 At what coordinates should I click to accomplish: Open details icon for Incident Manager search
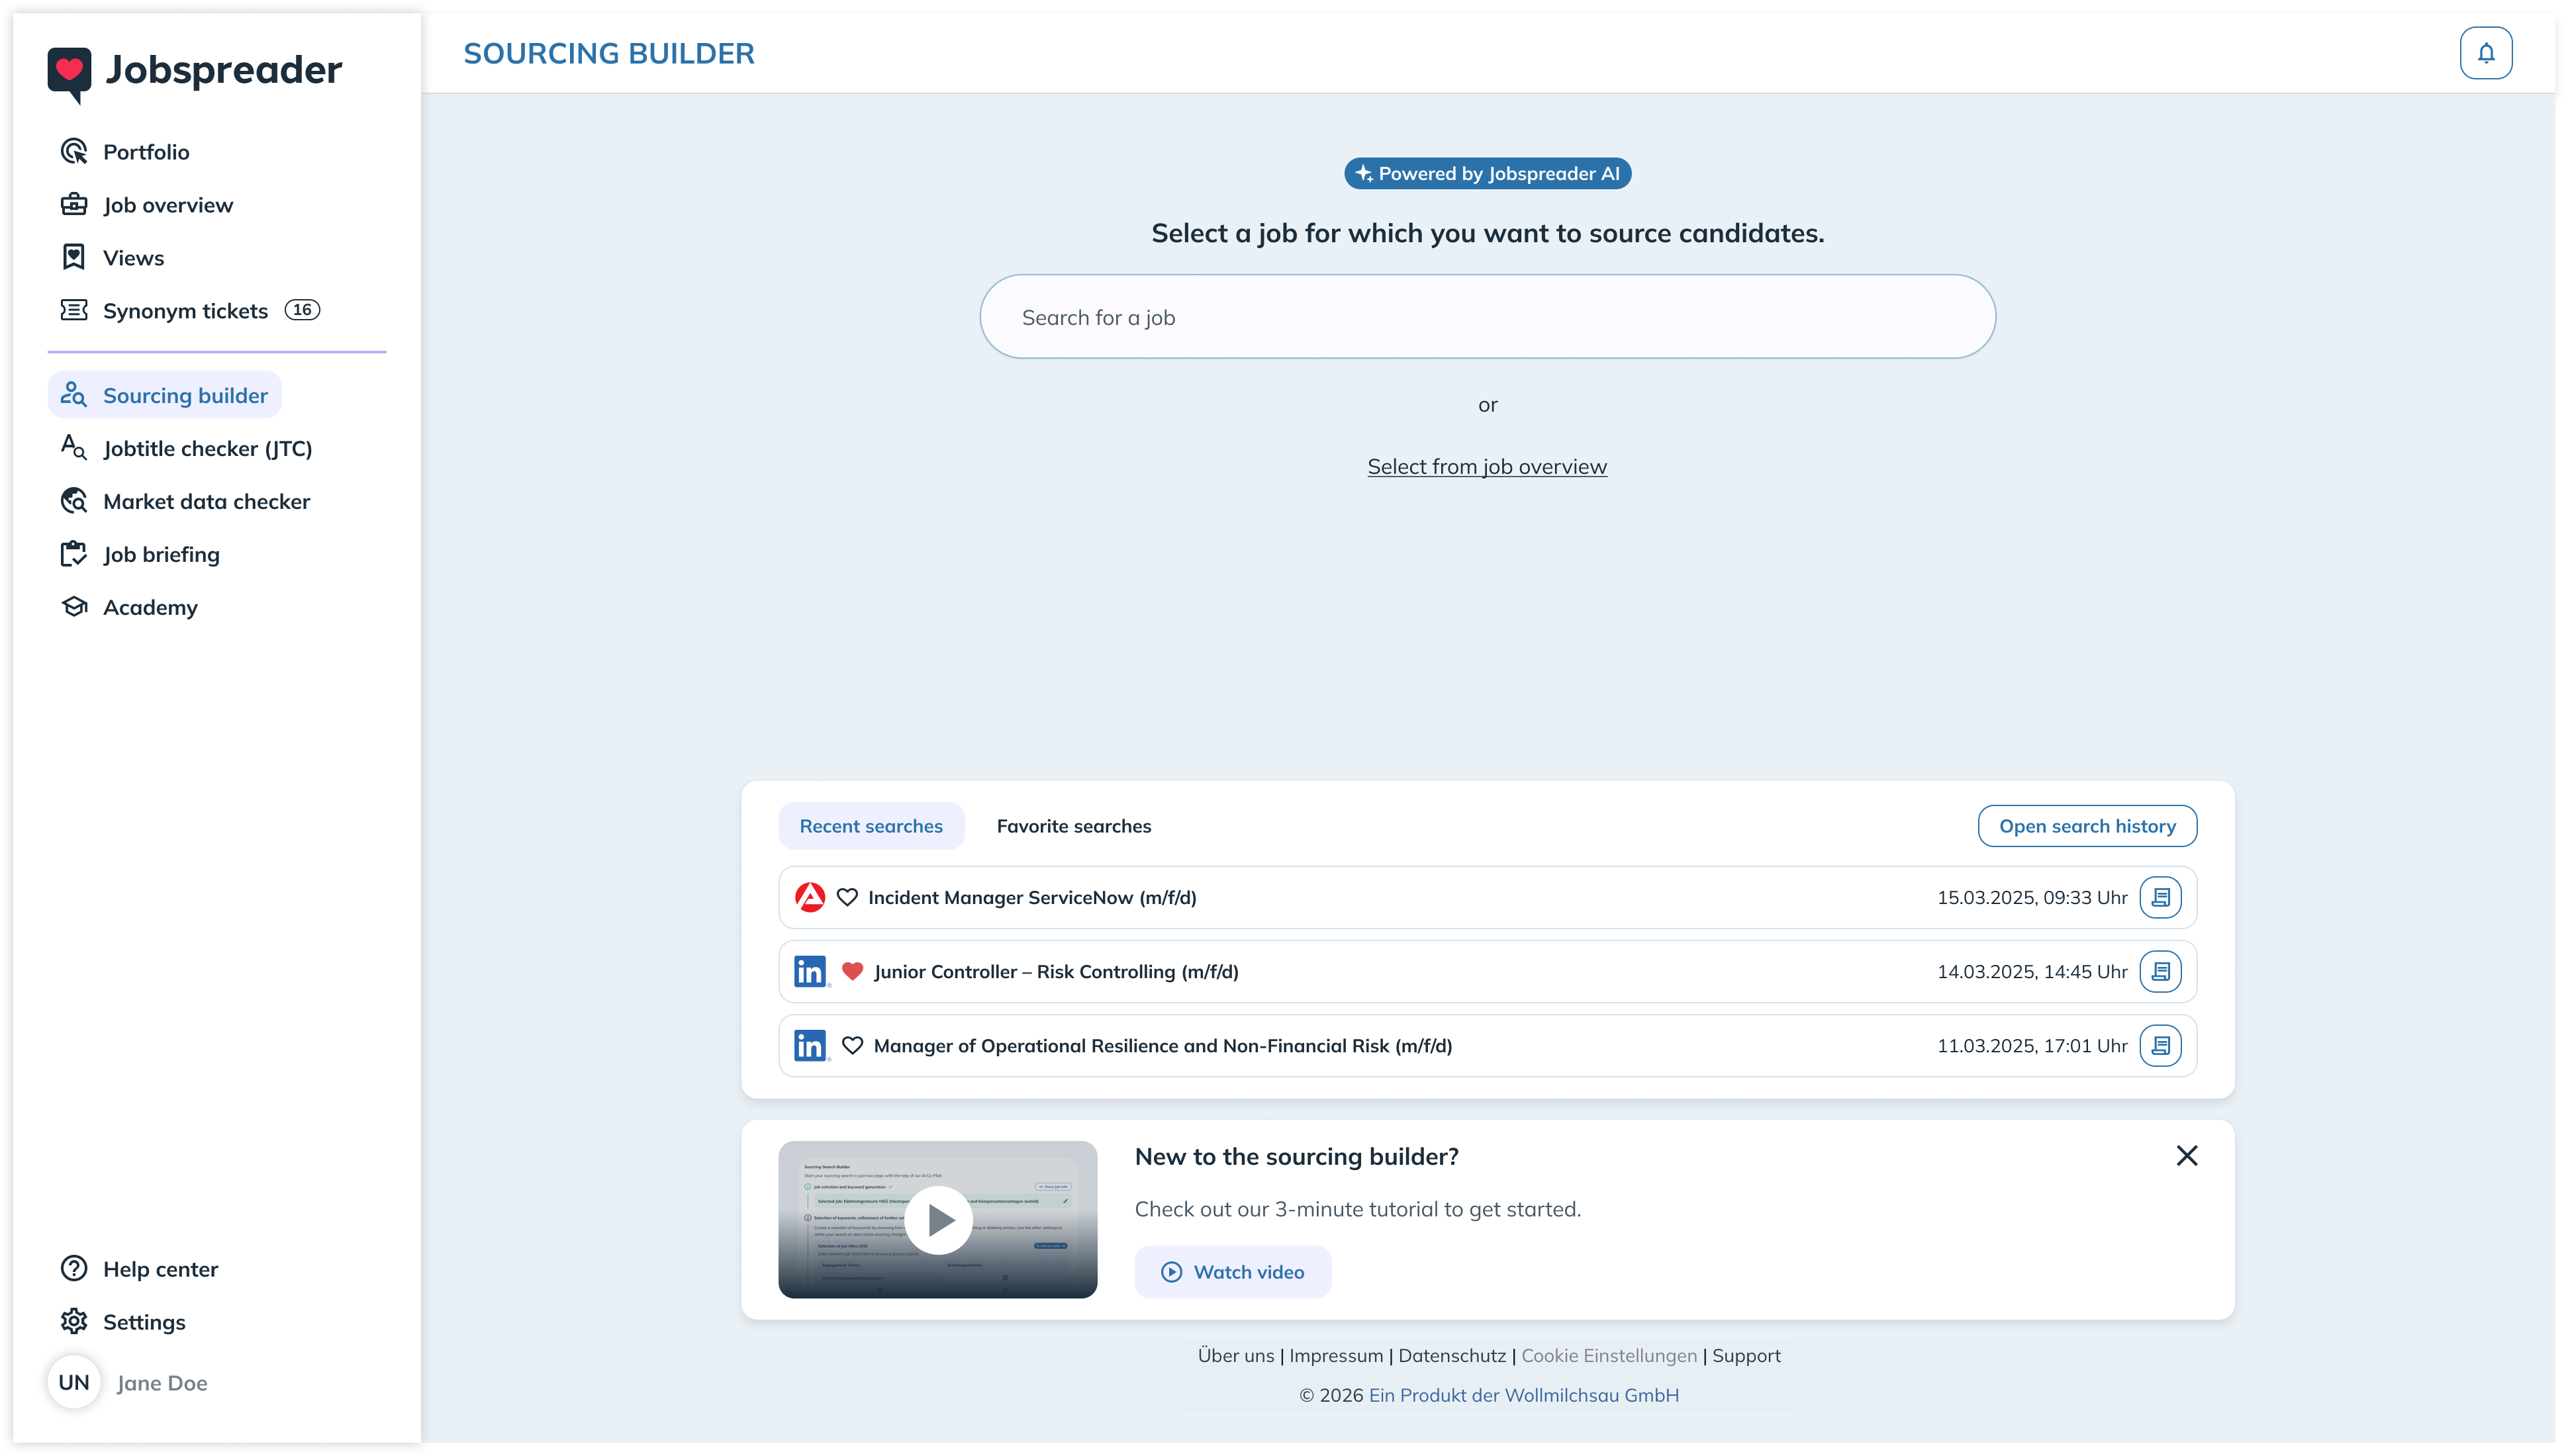2160,897
